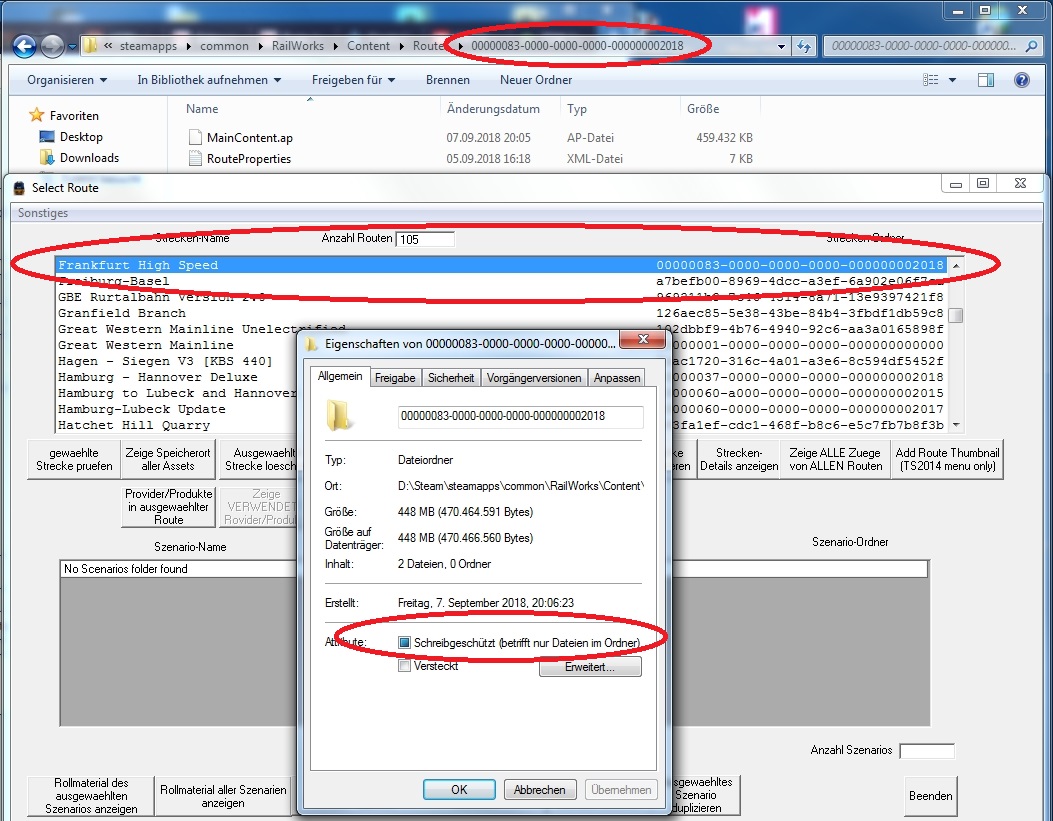
Task: Open In Bibliothek aufnehmen dropdown
Action: point(209,80)
